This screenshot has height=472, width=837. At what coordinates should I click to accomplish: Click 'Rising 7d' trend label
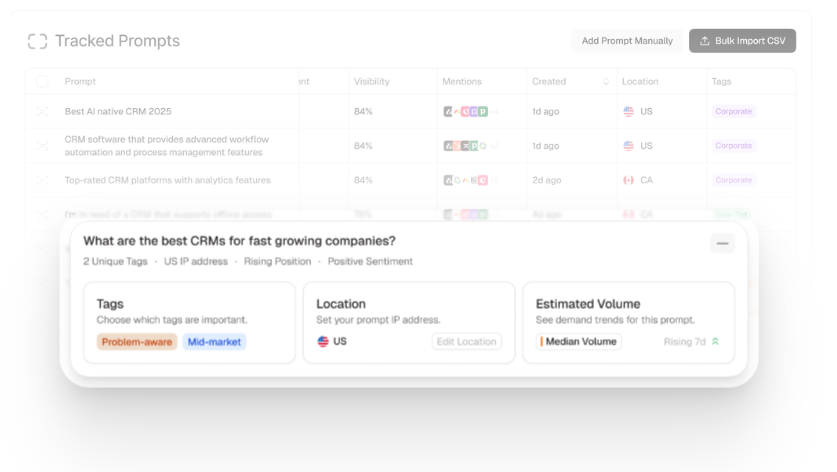point(684,341)
